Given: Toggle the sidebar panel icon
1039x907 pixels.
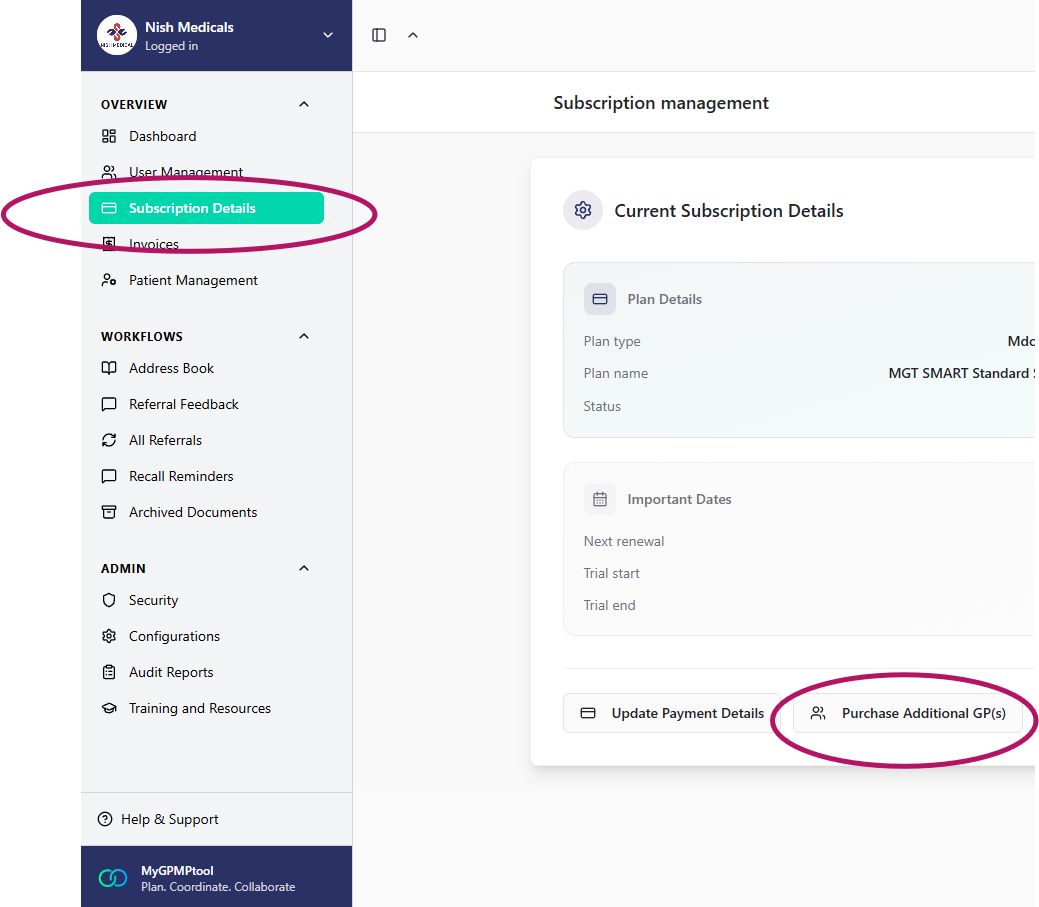Looking at the screenshot, I should tap(379, 35).
